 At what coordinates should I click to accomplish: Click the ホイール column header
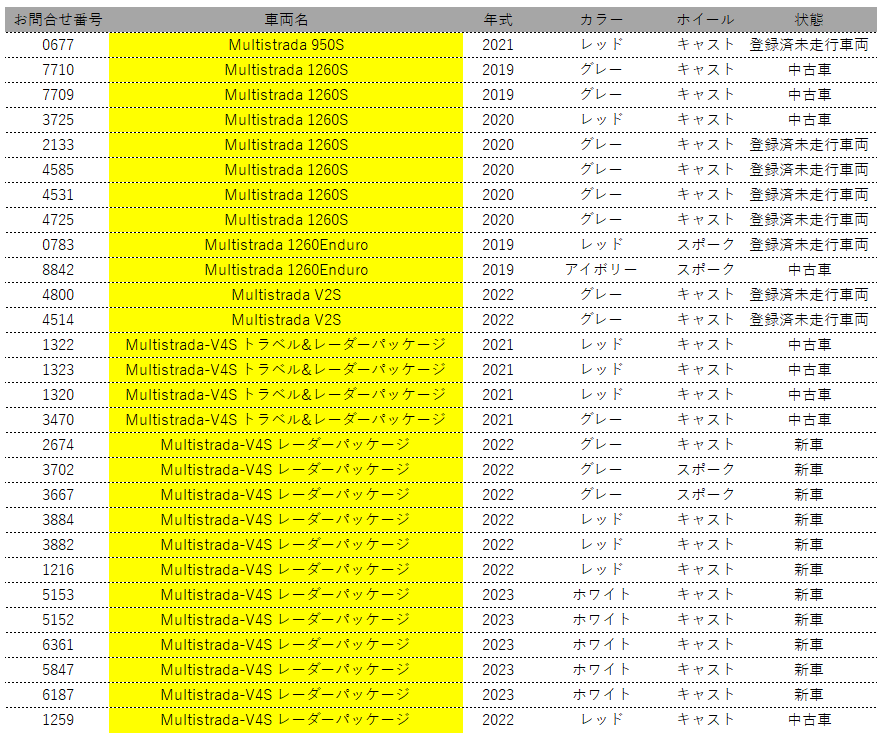coord(705,20)
